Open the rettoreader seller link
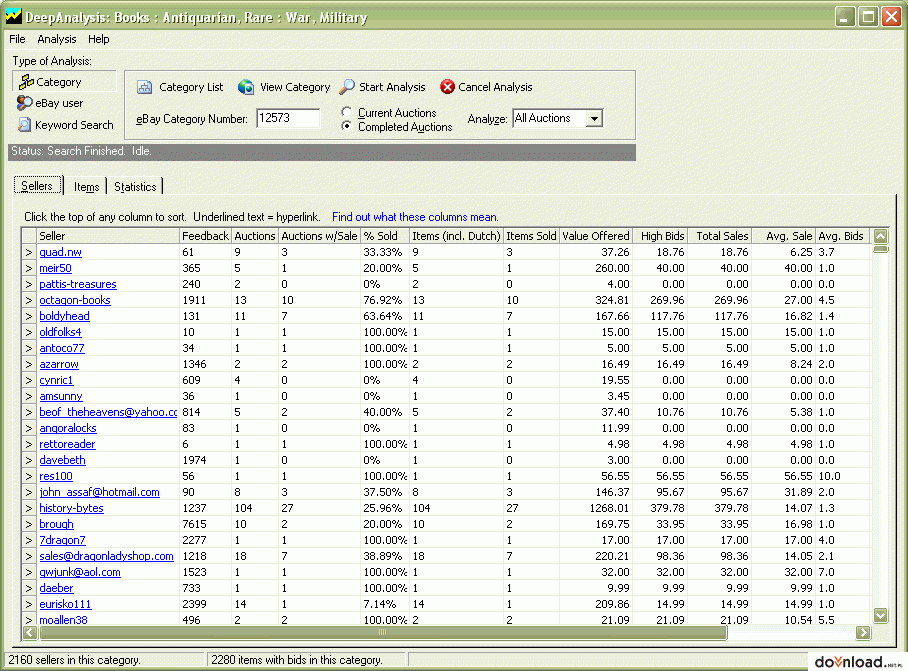This screenshot has width=908, height=671. tap(67, 444)
